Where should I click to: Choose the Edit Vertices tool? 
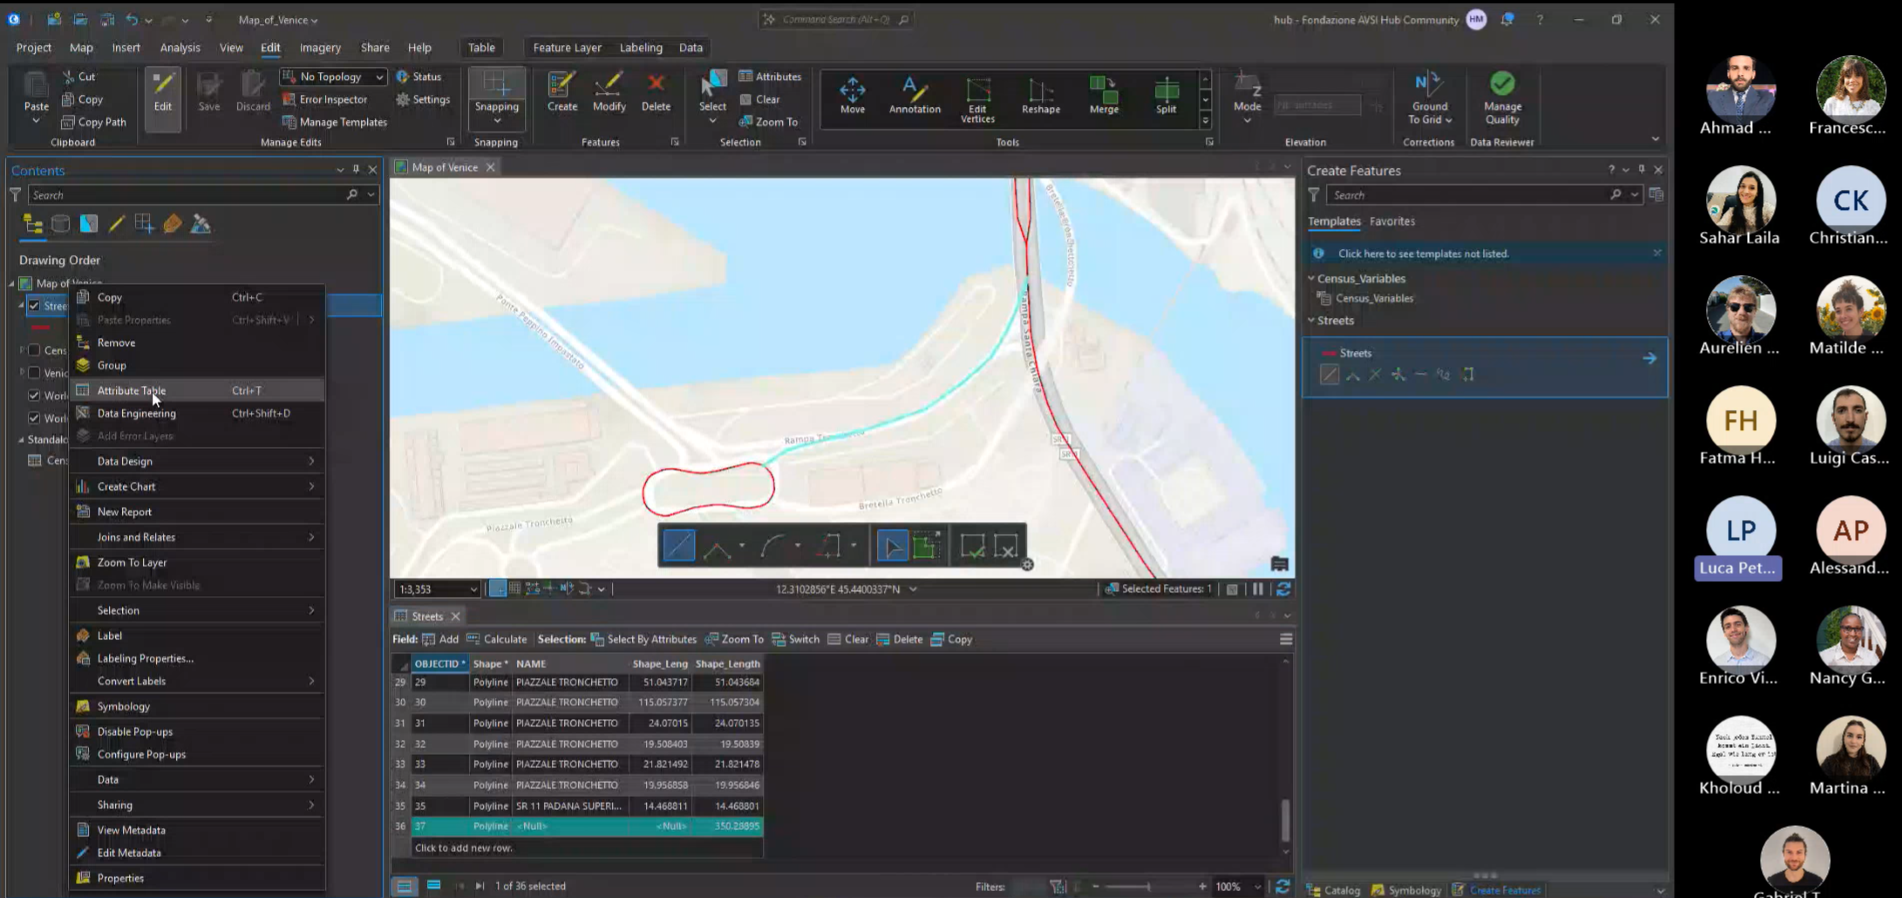(x=977, y=100)
